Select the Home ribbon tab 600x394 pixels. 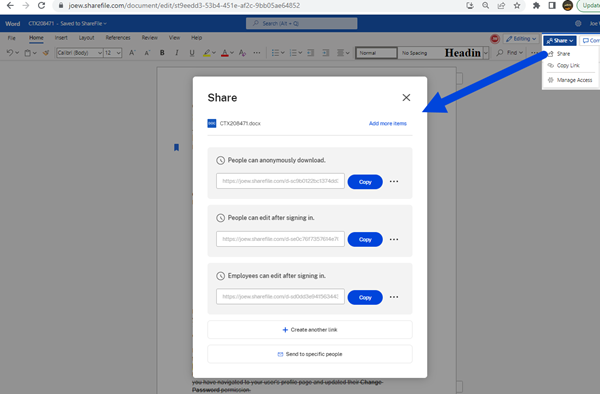[36, 38]
